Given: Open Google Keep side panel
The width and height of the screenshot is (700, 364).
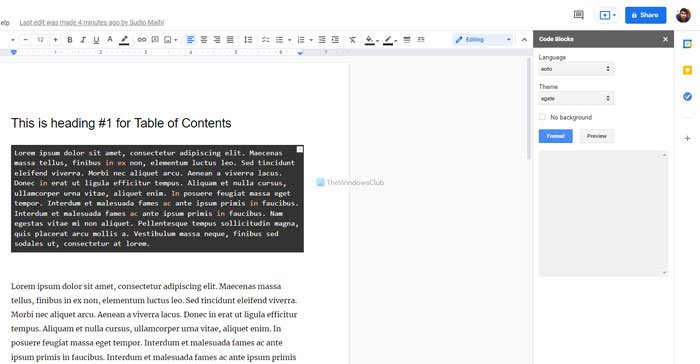Looking at the screenshot, I should coord(687,70).
